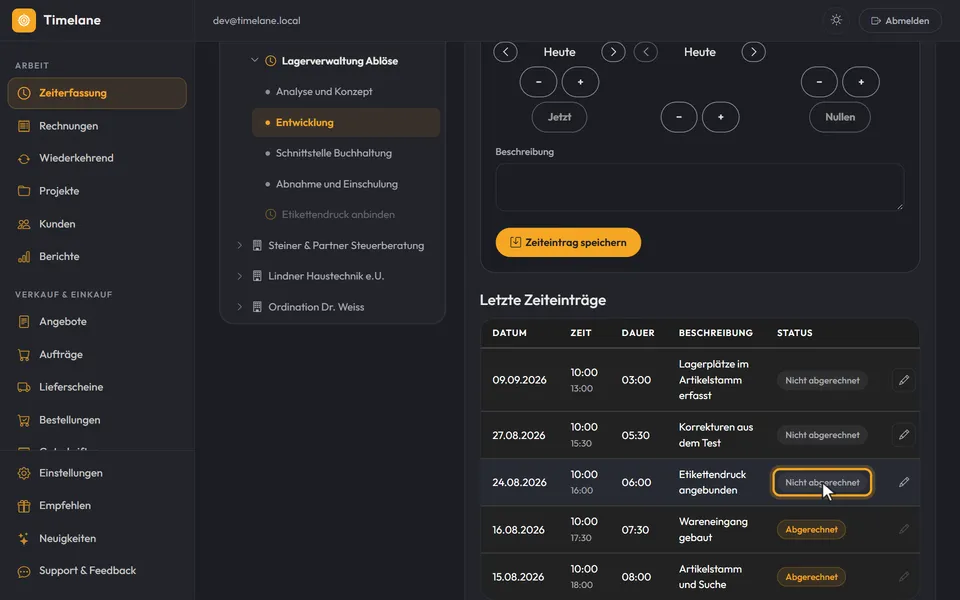
Task: Click the Abmelden button
Action: click(x=900, y=20)
